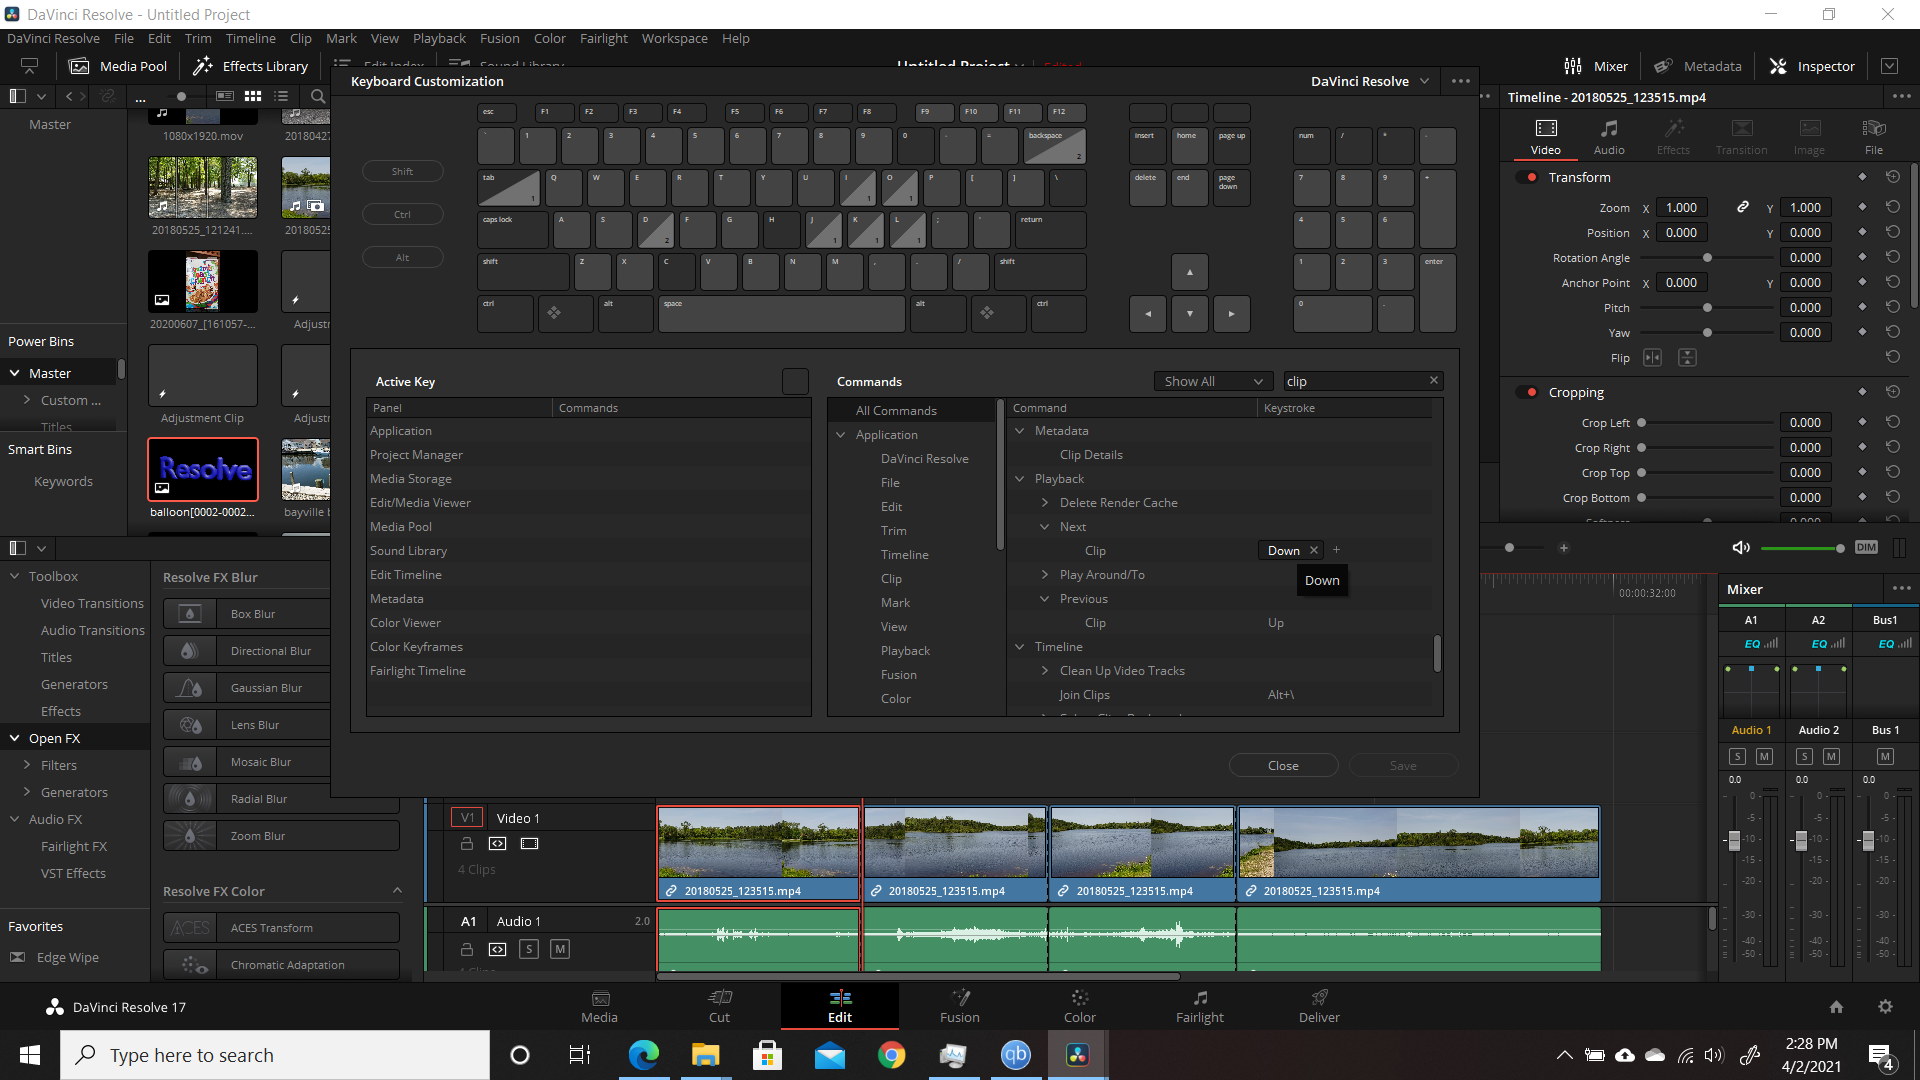The image size is (1920, 1080).
Task: Toggle the Cropping enable switch
Action: pos(1529,392)
